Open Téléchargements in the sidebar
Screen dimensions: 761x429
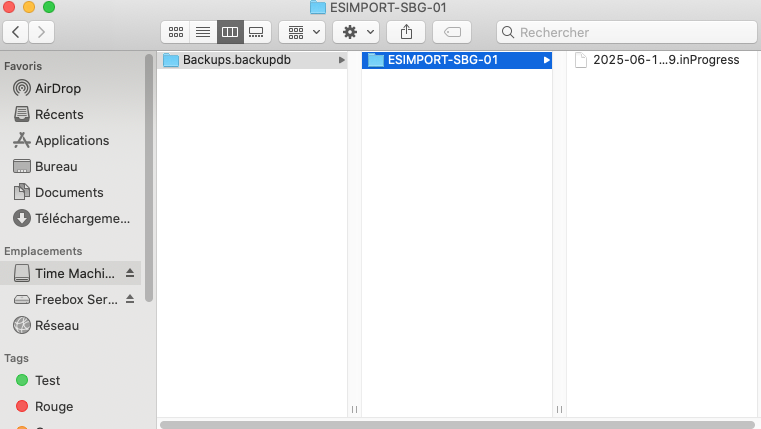coord(71,218)
